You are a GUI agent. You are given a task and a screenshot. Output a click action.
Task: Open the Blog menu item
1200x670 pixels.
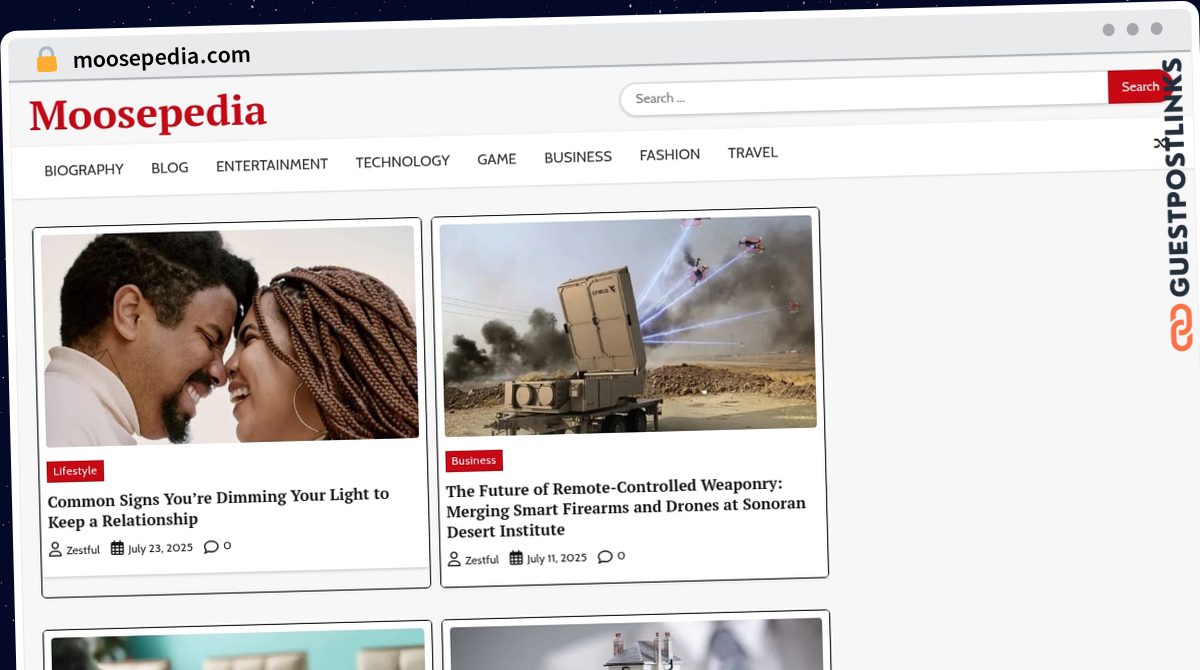pos(170,167)
